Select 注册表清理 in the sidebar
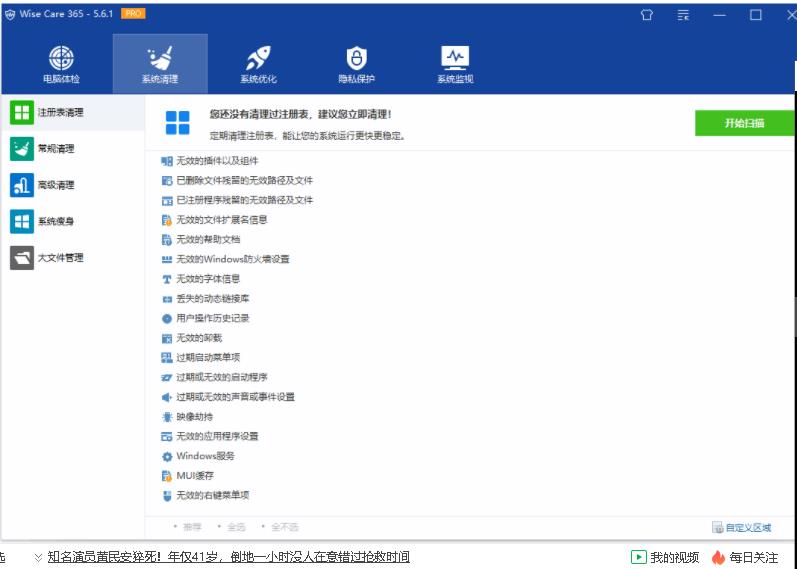 click(73, 112)
